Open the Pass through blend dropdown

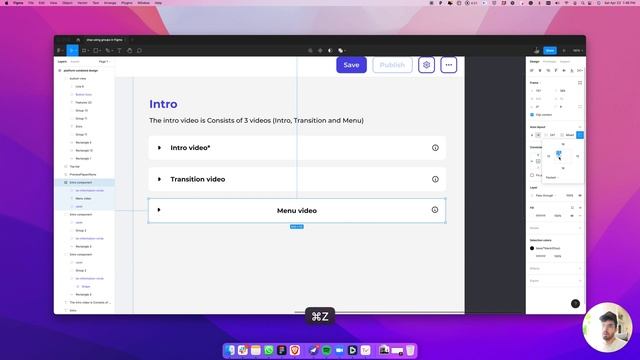[546, 196]
